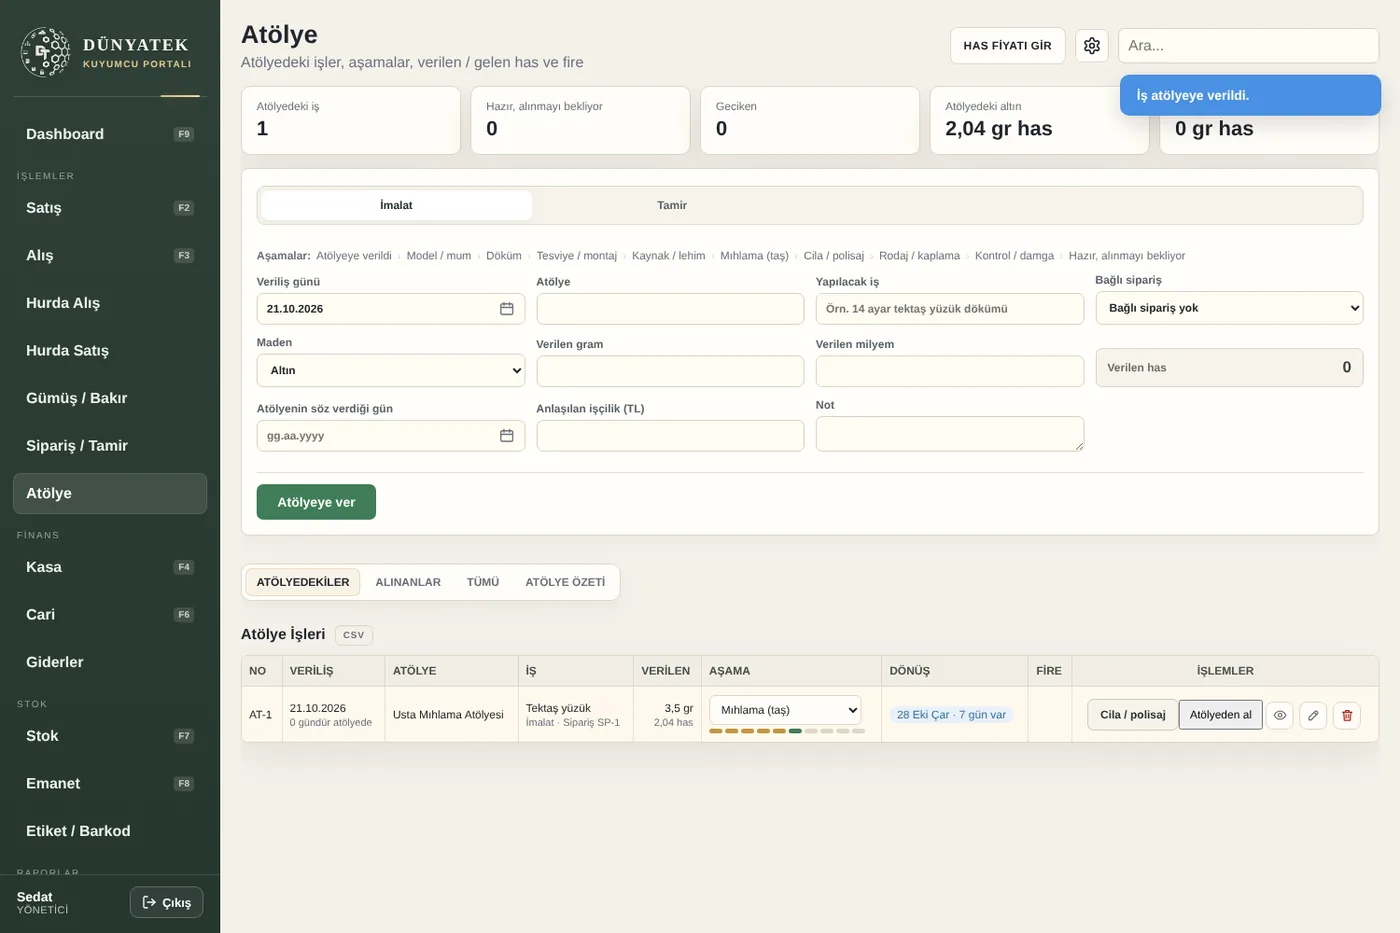The image size is (1400, 933).
Task: Click the stage progress bar for AT-1
Action: 787,731
